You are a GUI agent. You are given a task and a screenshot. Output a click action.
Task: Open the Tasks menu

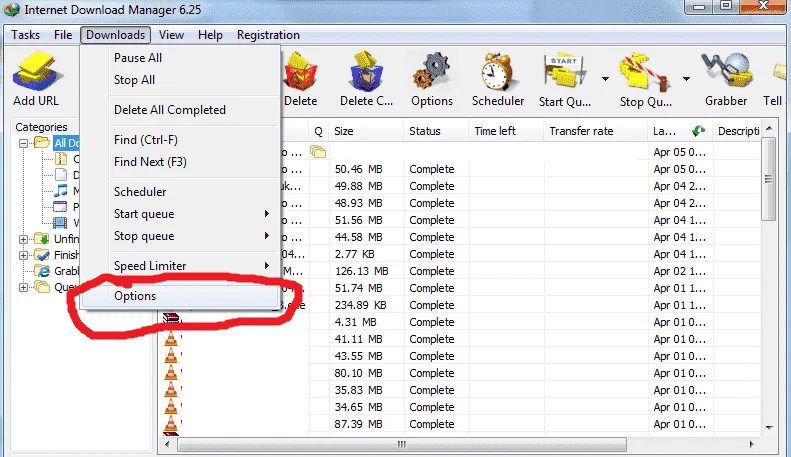tap(25, 35)
